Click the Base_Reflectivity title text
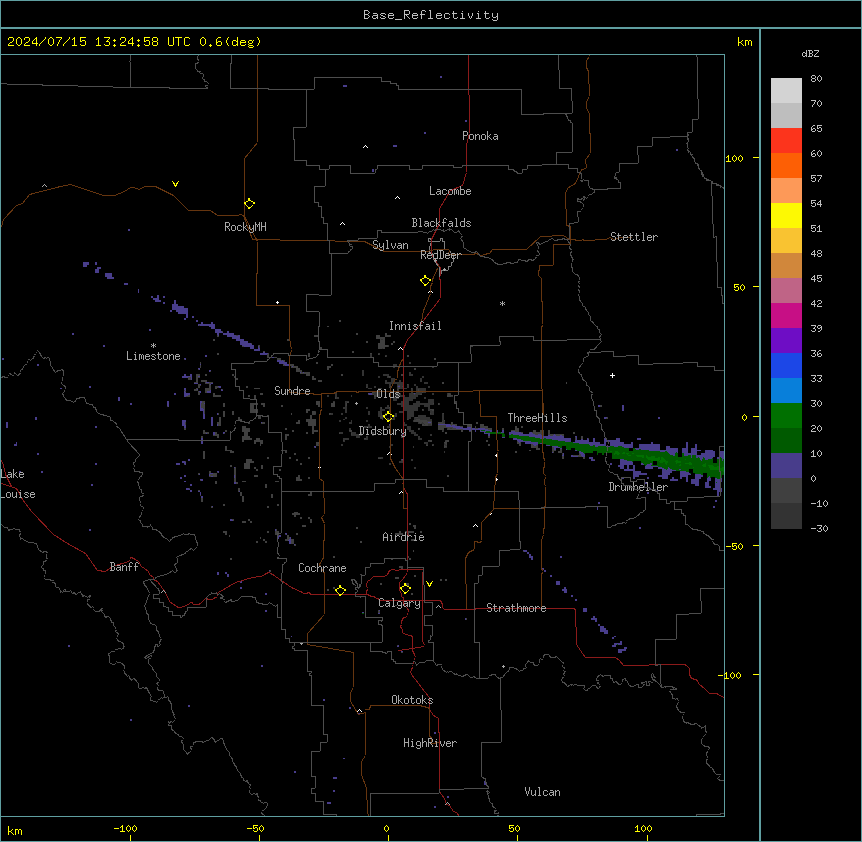 click(431, 15)
